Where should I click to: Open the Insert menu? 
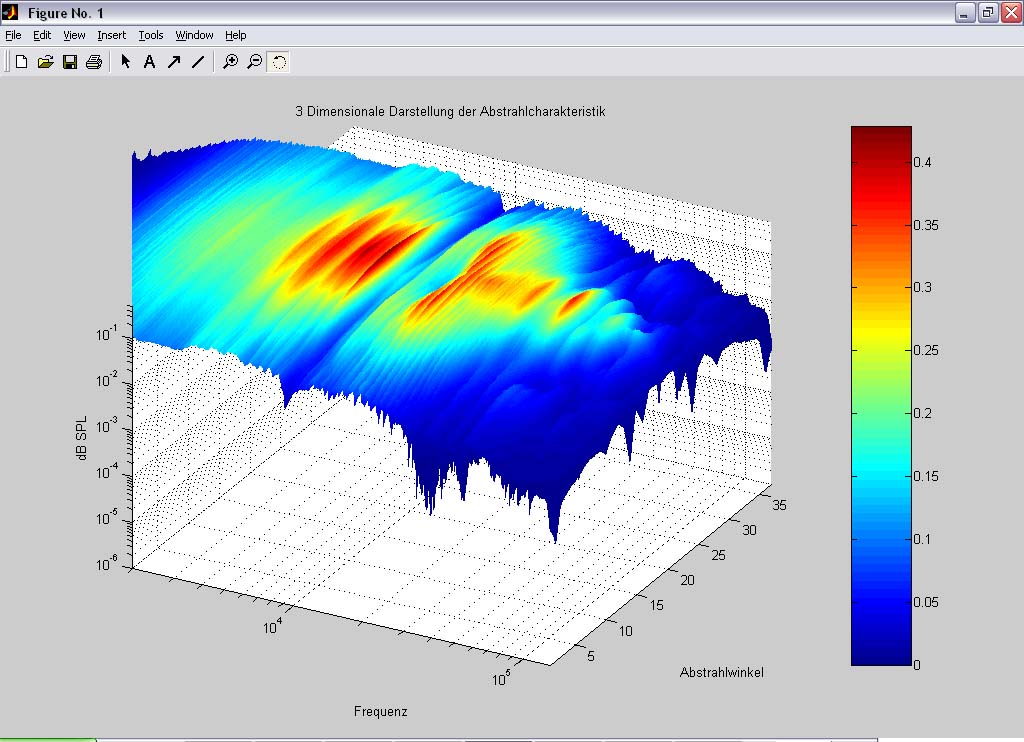click(111, 35)
